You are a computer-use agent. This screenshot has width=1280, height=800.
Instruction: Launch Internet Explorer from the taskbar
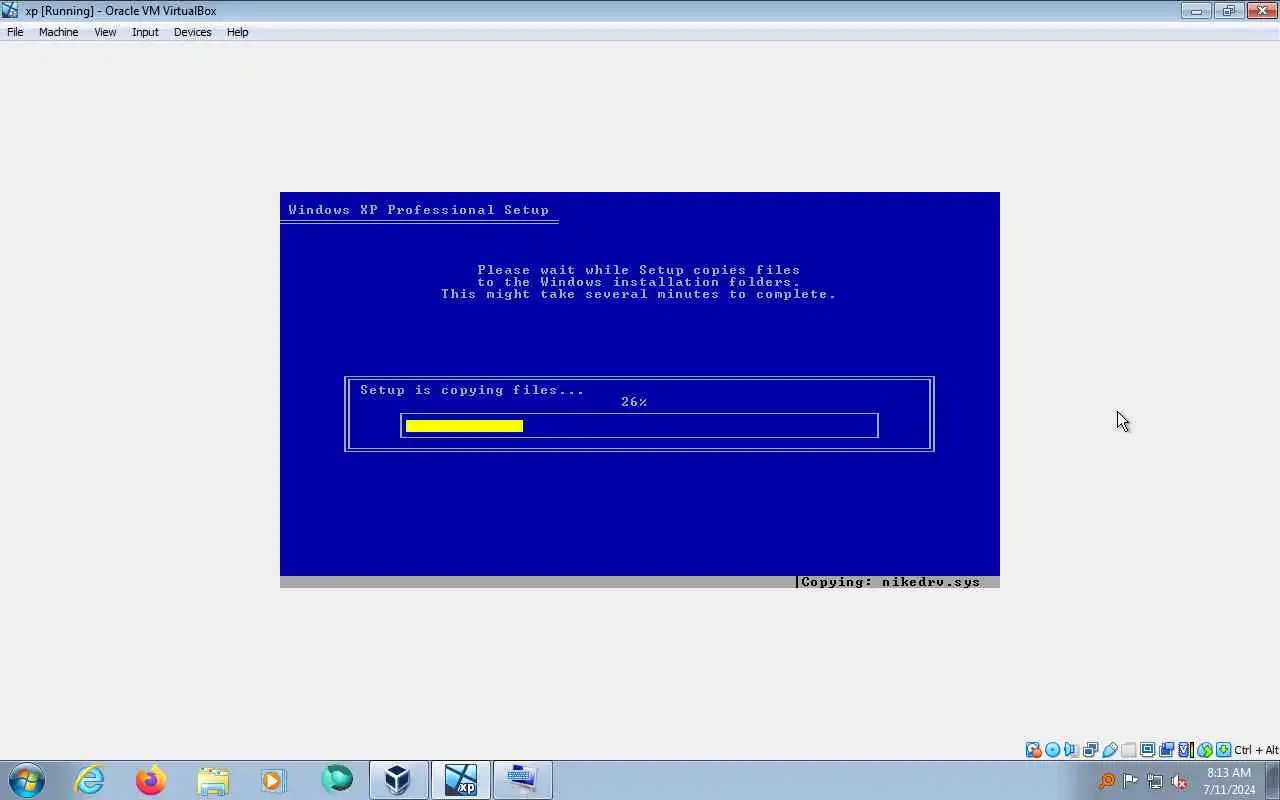90,780
